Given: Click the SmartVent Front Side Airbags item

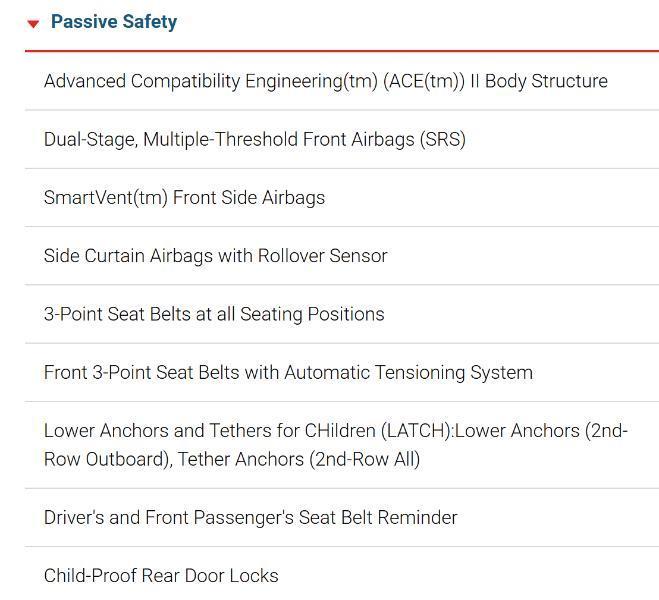Looking at the screenshot, I should click(x=184, y=197).
